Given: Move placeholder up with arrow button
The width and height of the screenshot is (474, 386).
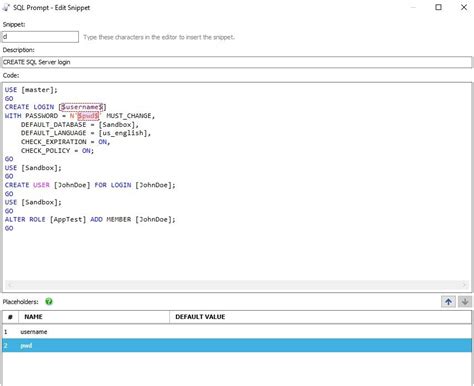Looking at the screenshot, I should coord(448,302).
